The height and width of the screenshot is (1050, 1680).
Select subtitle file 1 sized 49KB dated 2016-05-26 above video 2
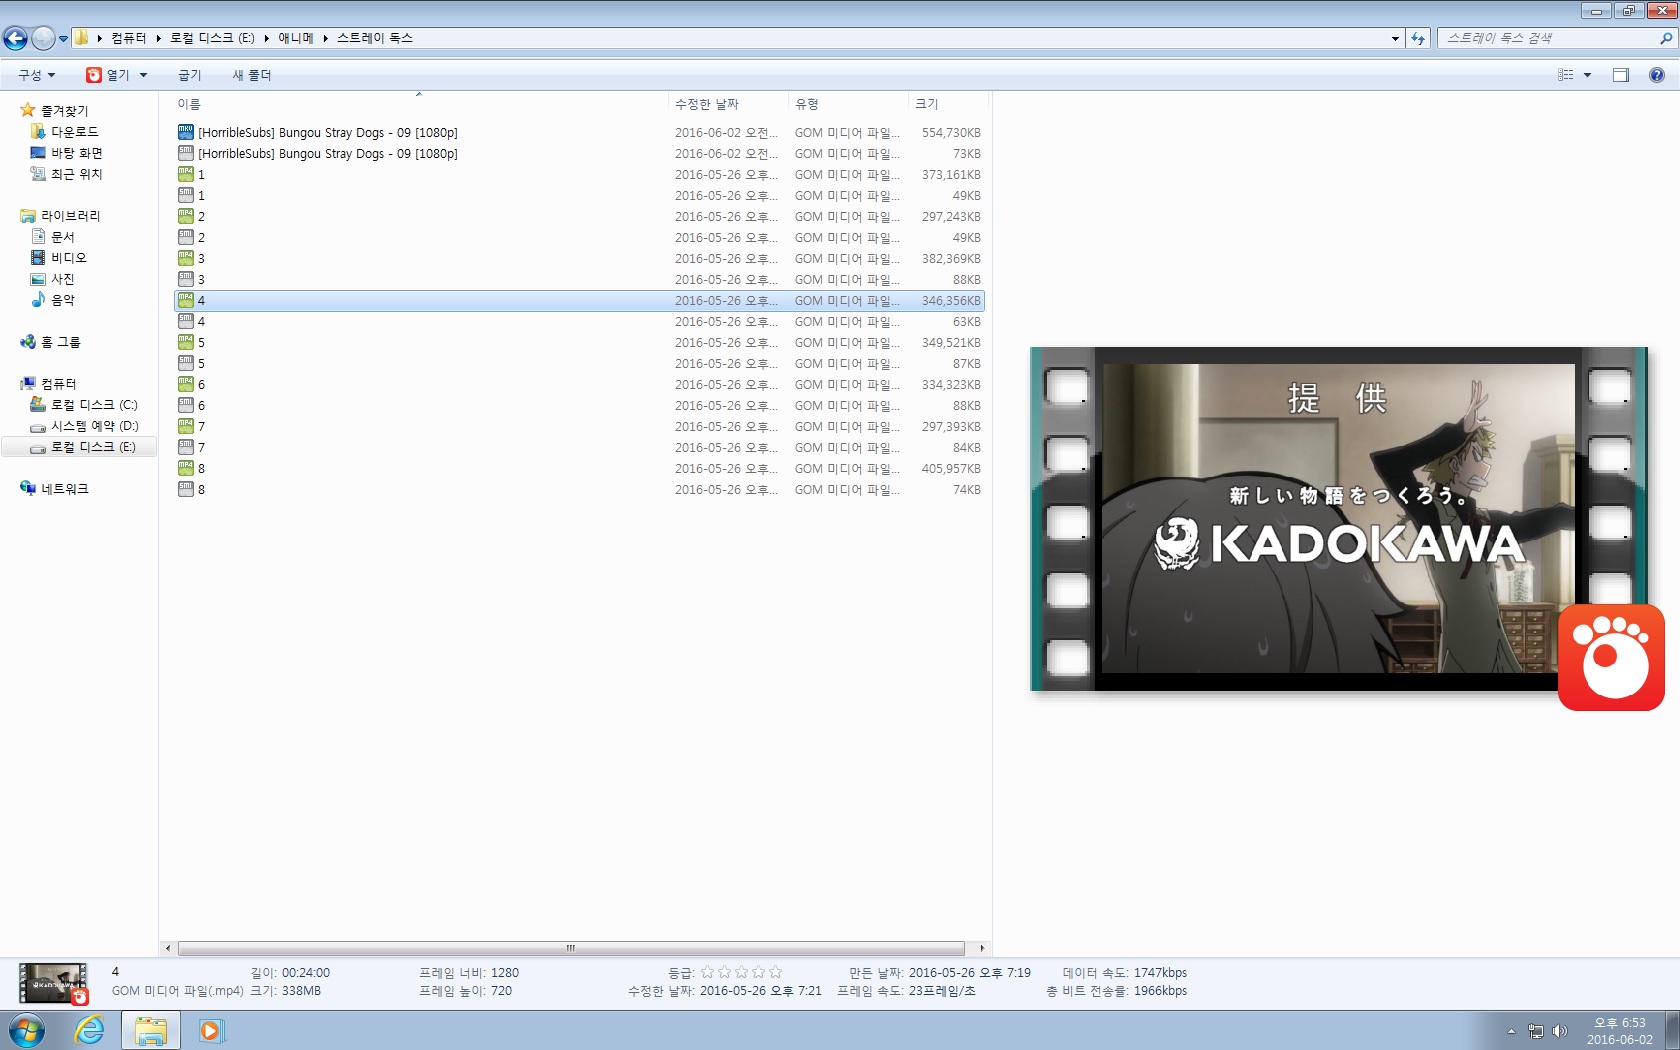pos(580,195)
